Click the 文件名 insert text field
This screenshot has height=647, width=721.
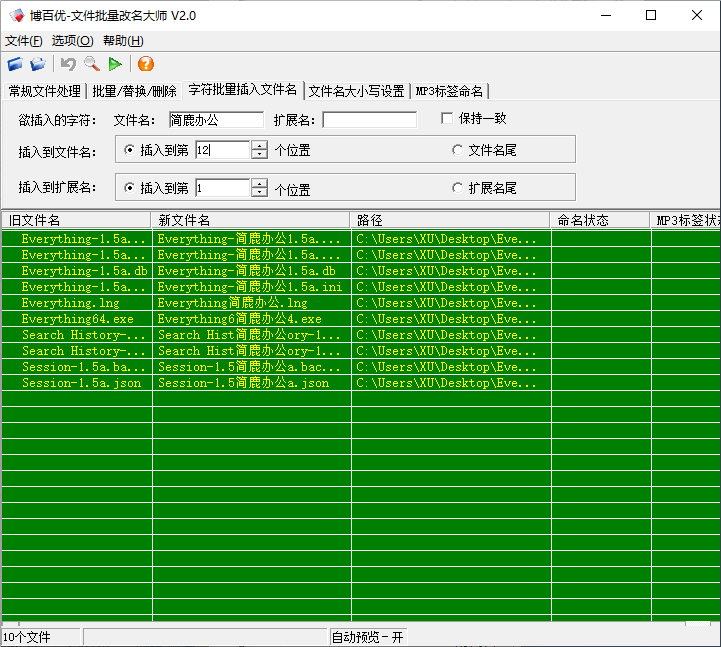coord(216,120)
